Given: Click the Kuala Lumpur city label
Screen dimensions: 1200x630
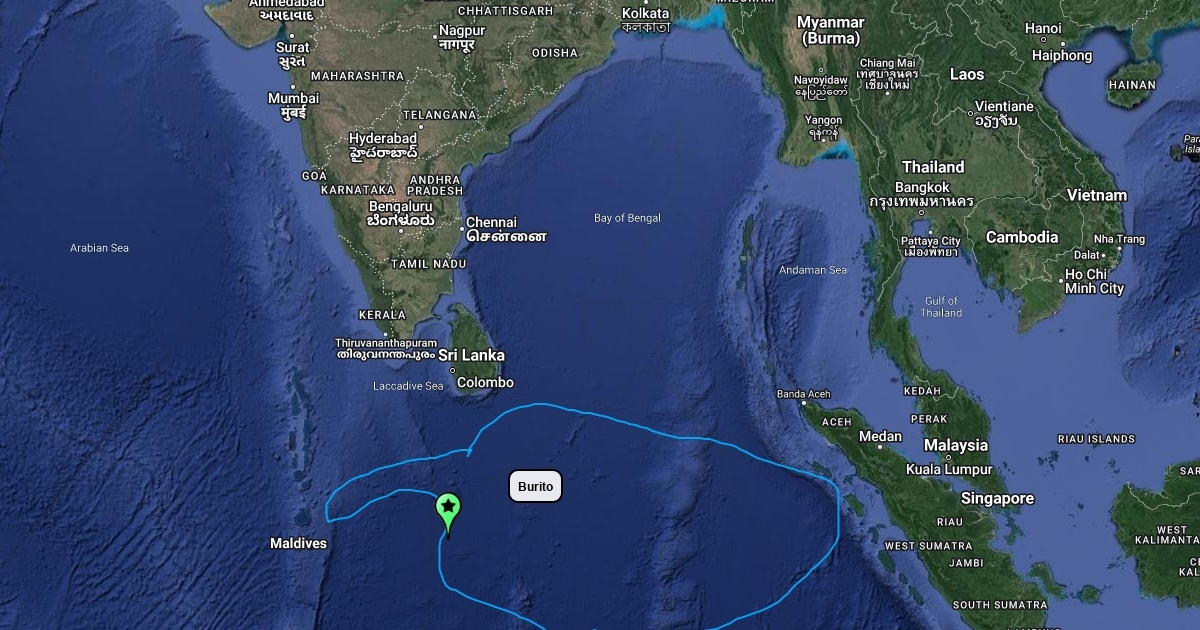Looking at the screenshot, I should (x=948, y=469).
